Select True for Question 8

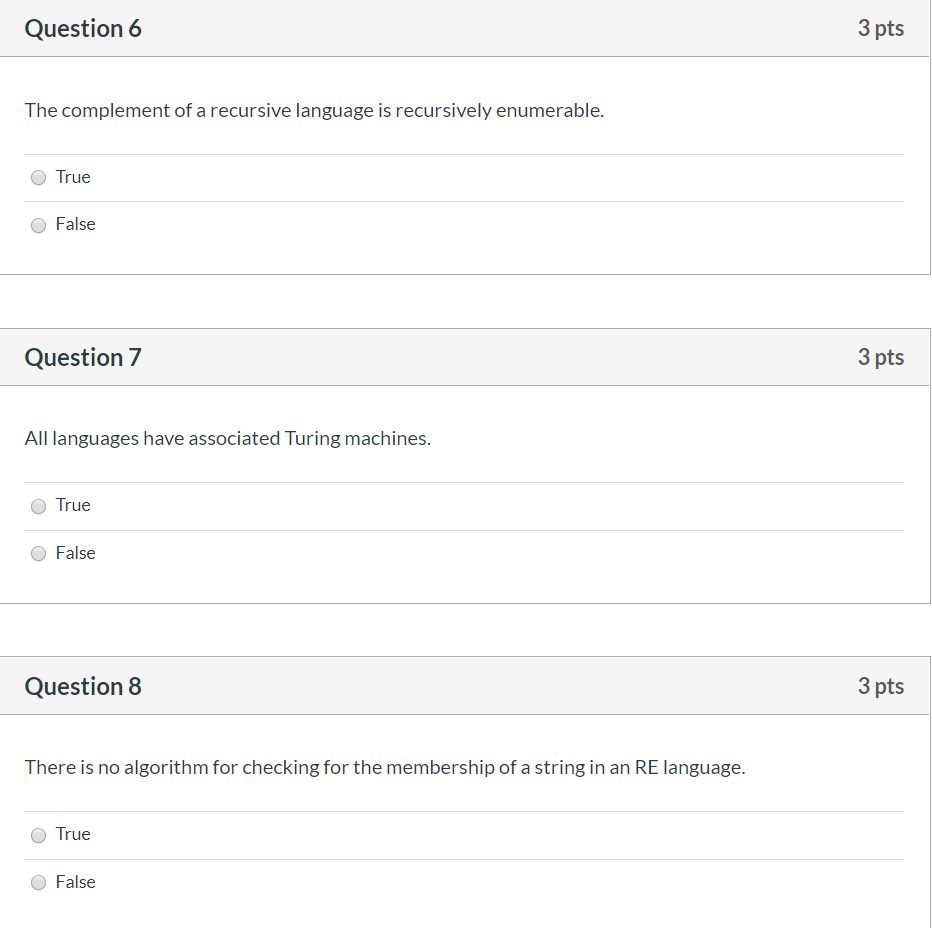pos(38,834)
